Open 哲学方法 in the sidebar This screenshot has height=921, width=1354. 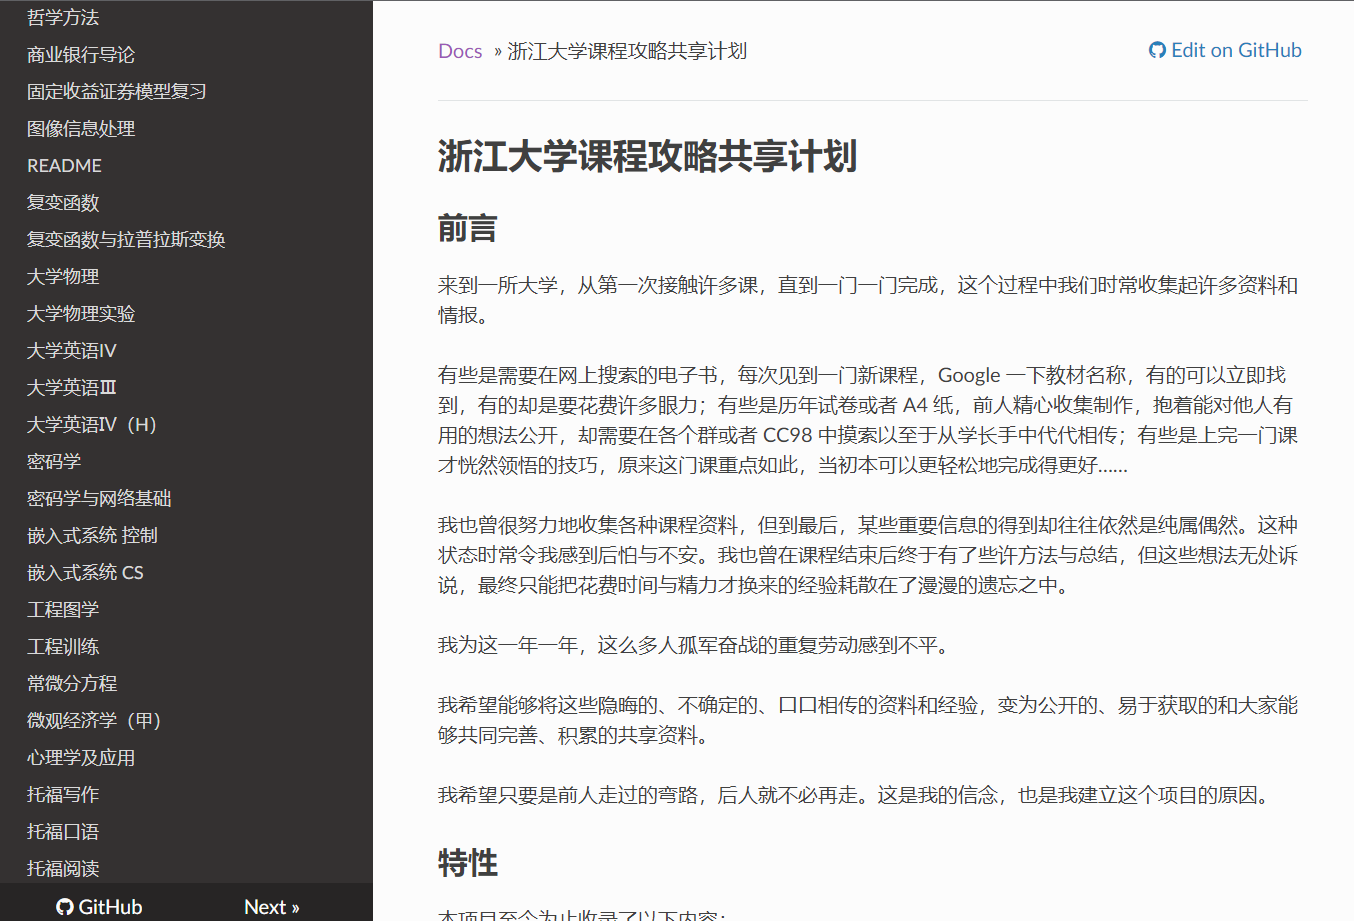63,18
